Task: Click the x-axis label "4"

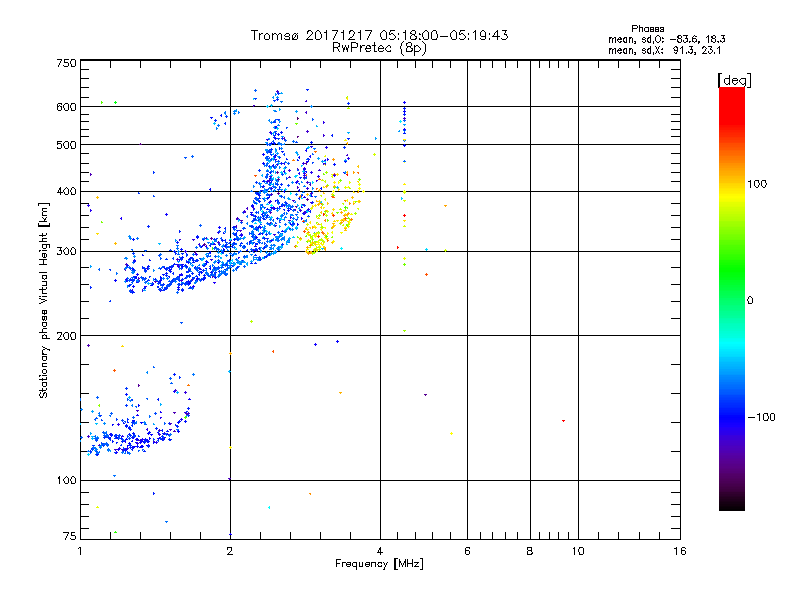Action: pyautogui.click(x=380, y=551)
